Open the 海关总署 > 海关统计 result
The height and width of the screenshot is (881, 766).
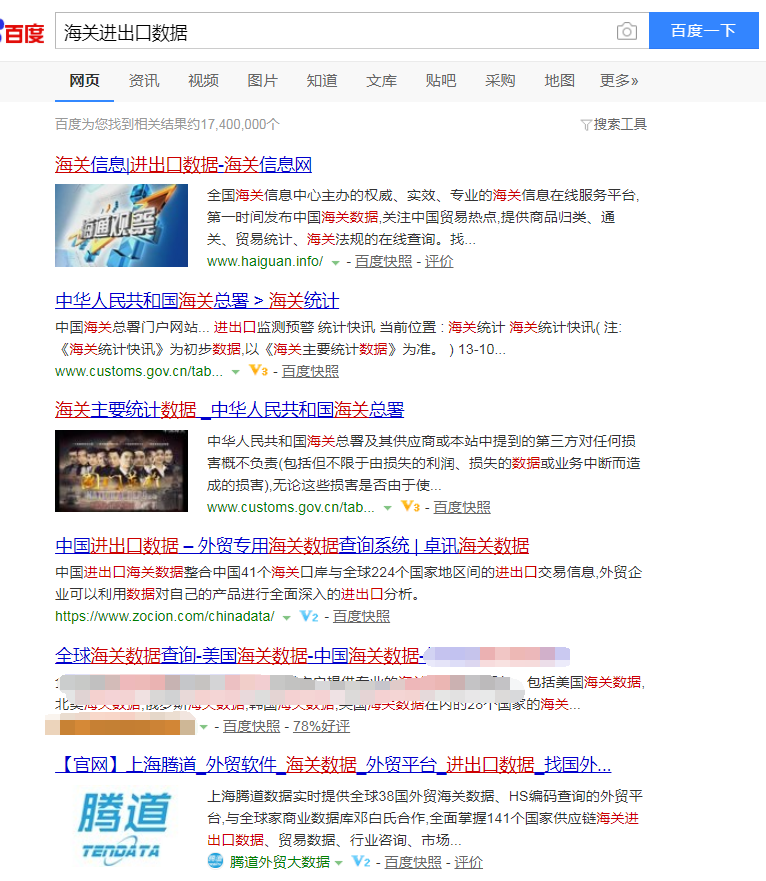pyautogui.click(x=197, y=301)
